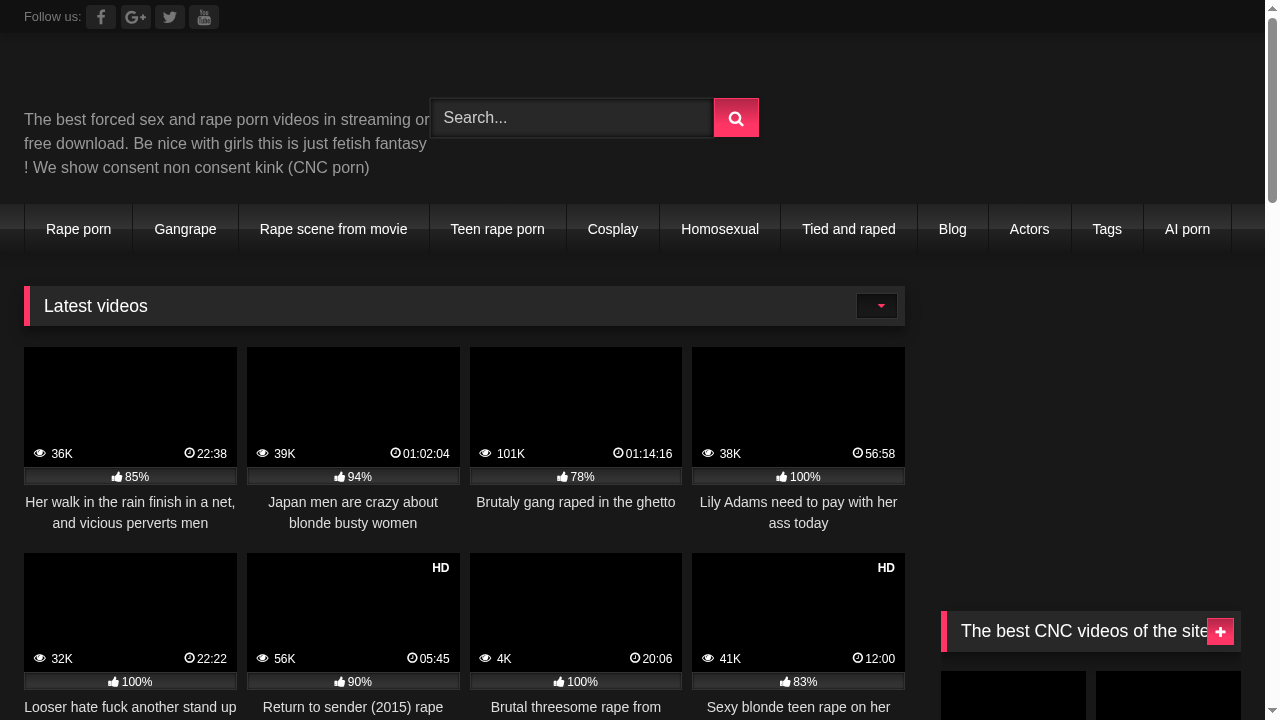The width and height of the screenshot is (1280, 720).
Task: Go to the Actors page
Action: pos(1029,229)
